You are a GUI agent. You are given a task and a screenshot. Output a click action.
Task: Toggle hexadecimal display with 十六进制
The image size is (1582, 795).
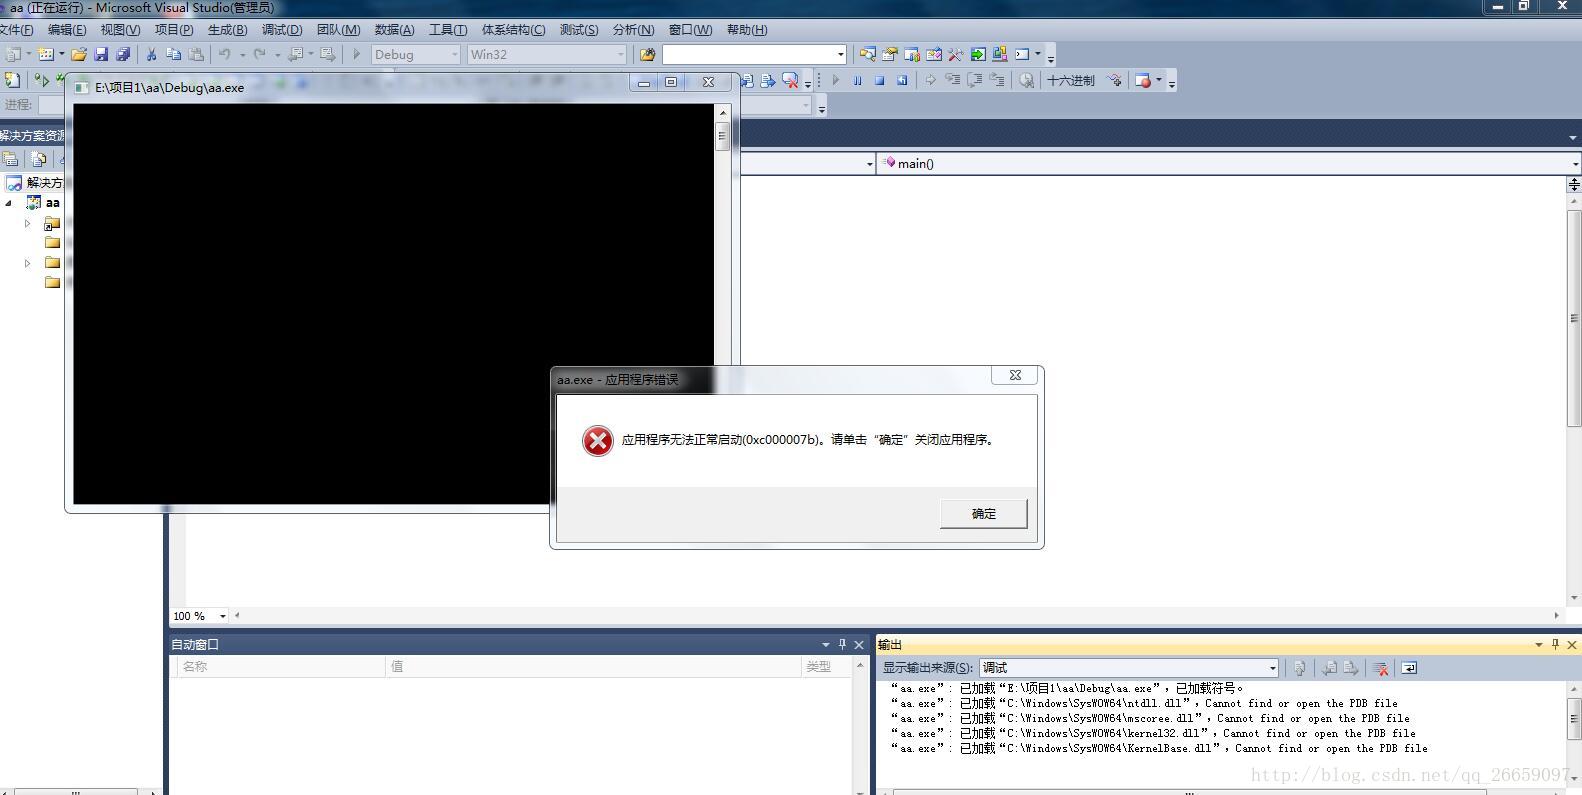pyautogui.click(x=1070, y=80)
